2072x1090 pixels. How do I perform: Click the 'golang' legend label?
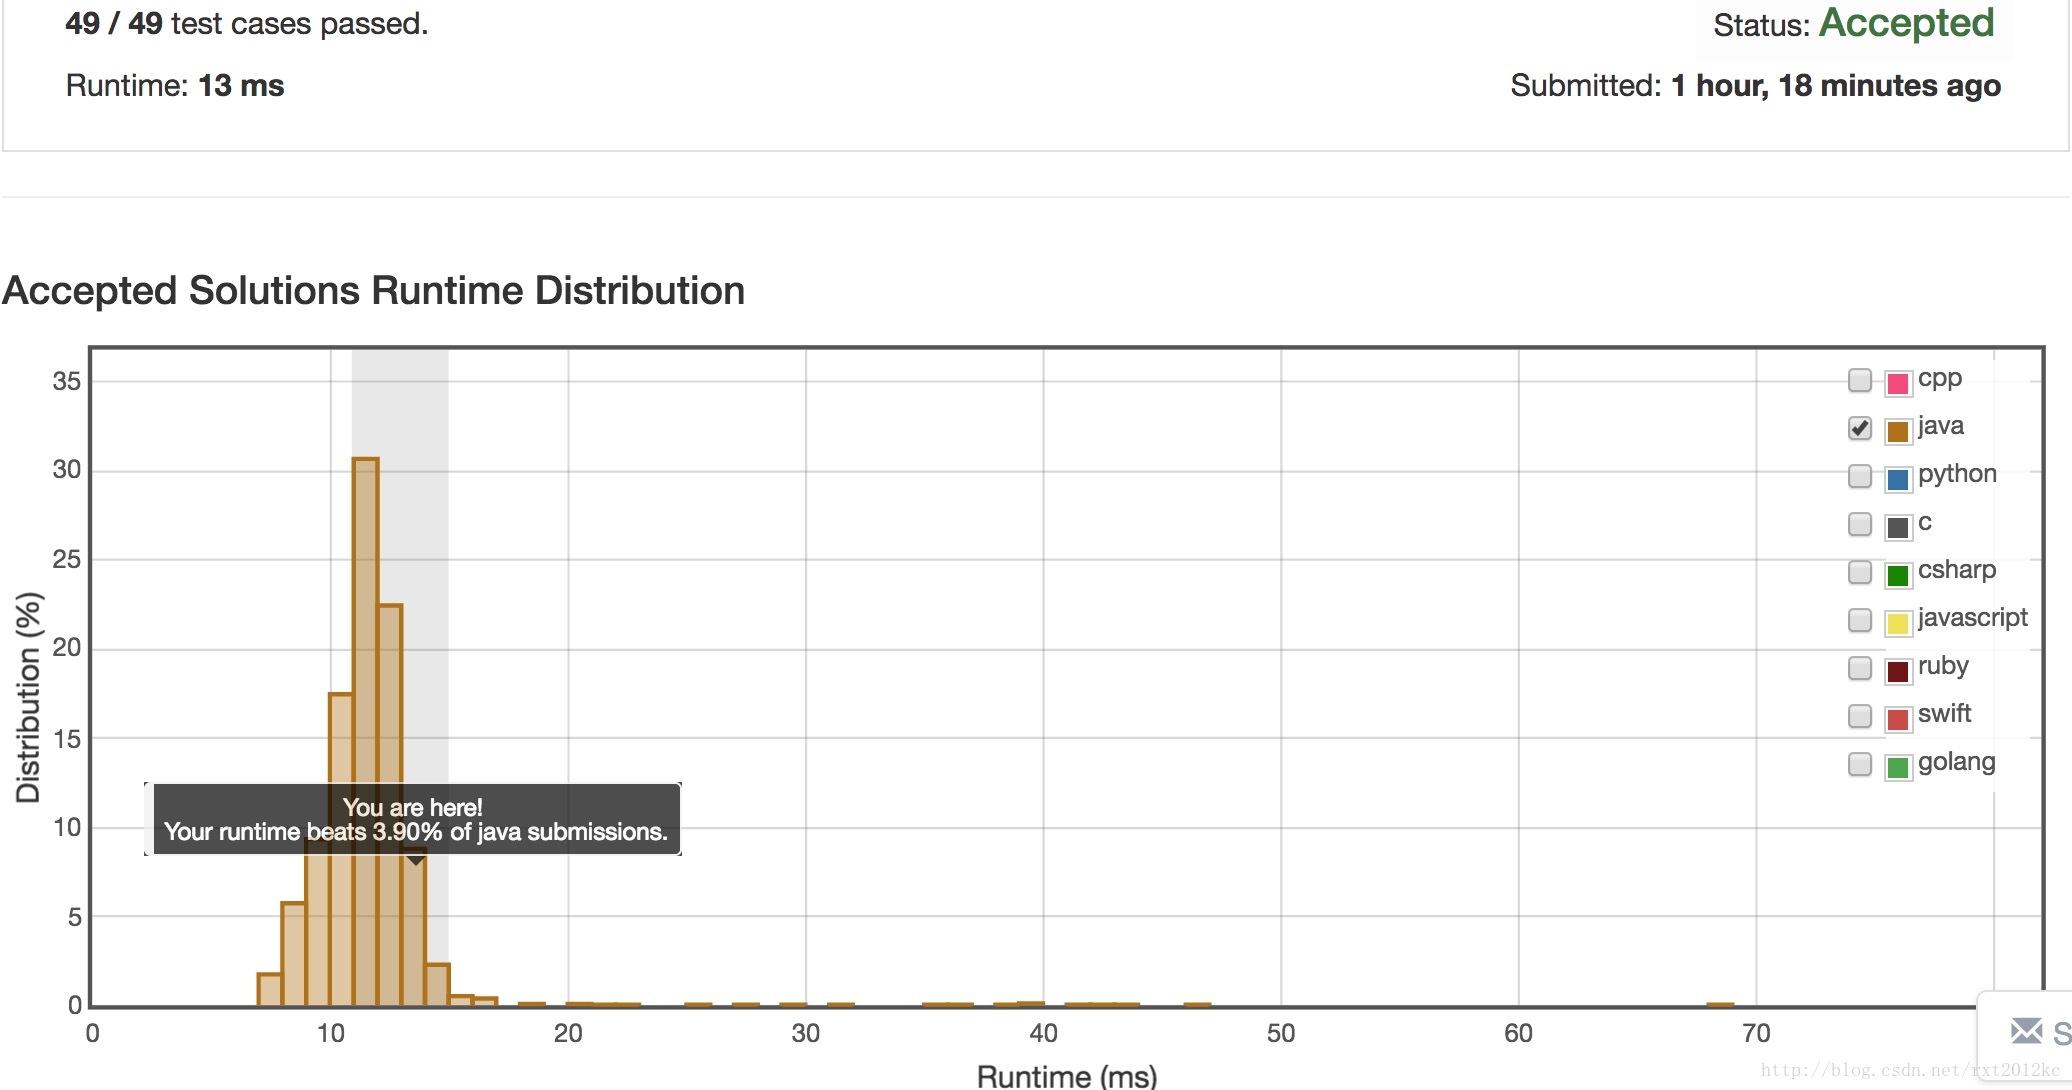[x=1956, y=762]
